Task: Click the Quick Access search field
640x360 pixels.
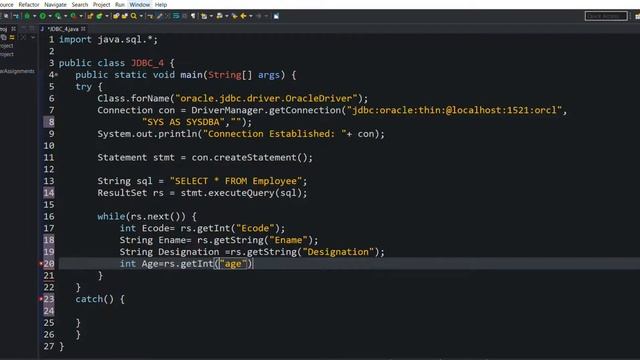Action: tap(606, 16)
